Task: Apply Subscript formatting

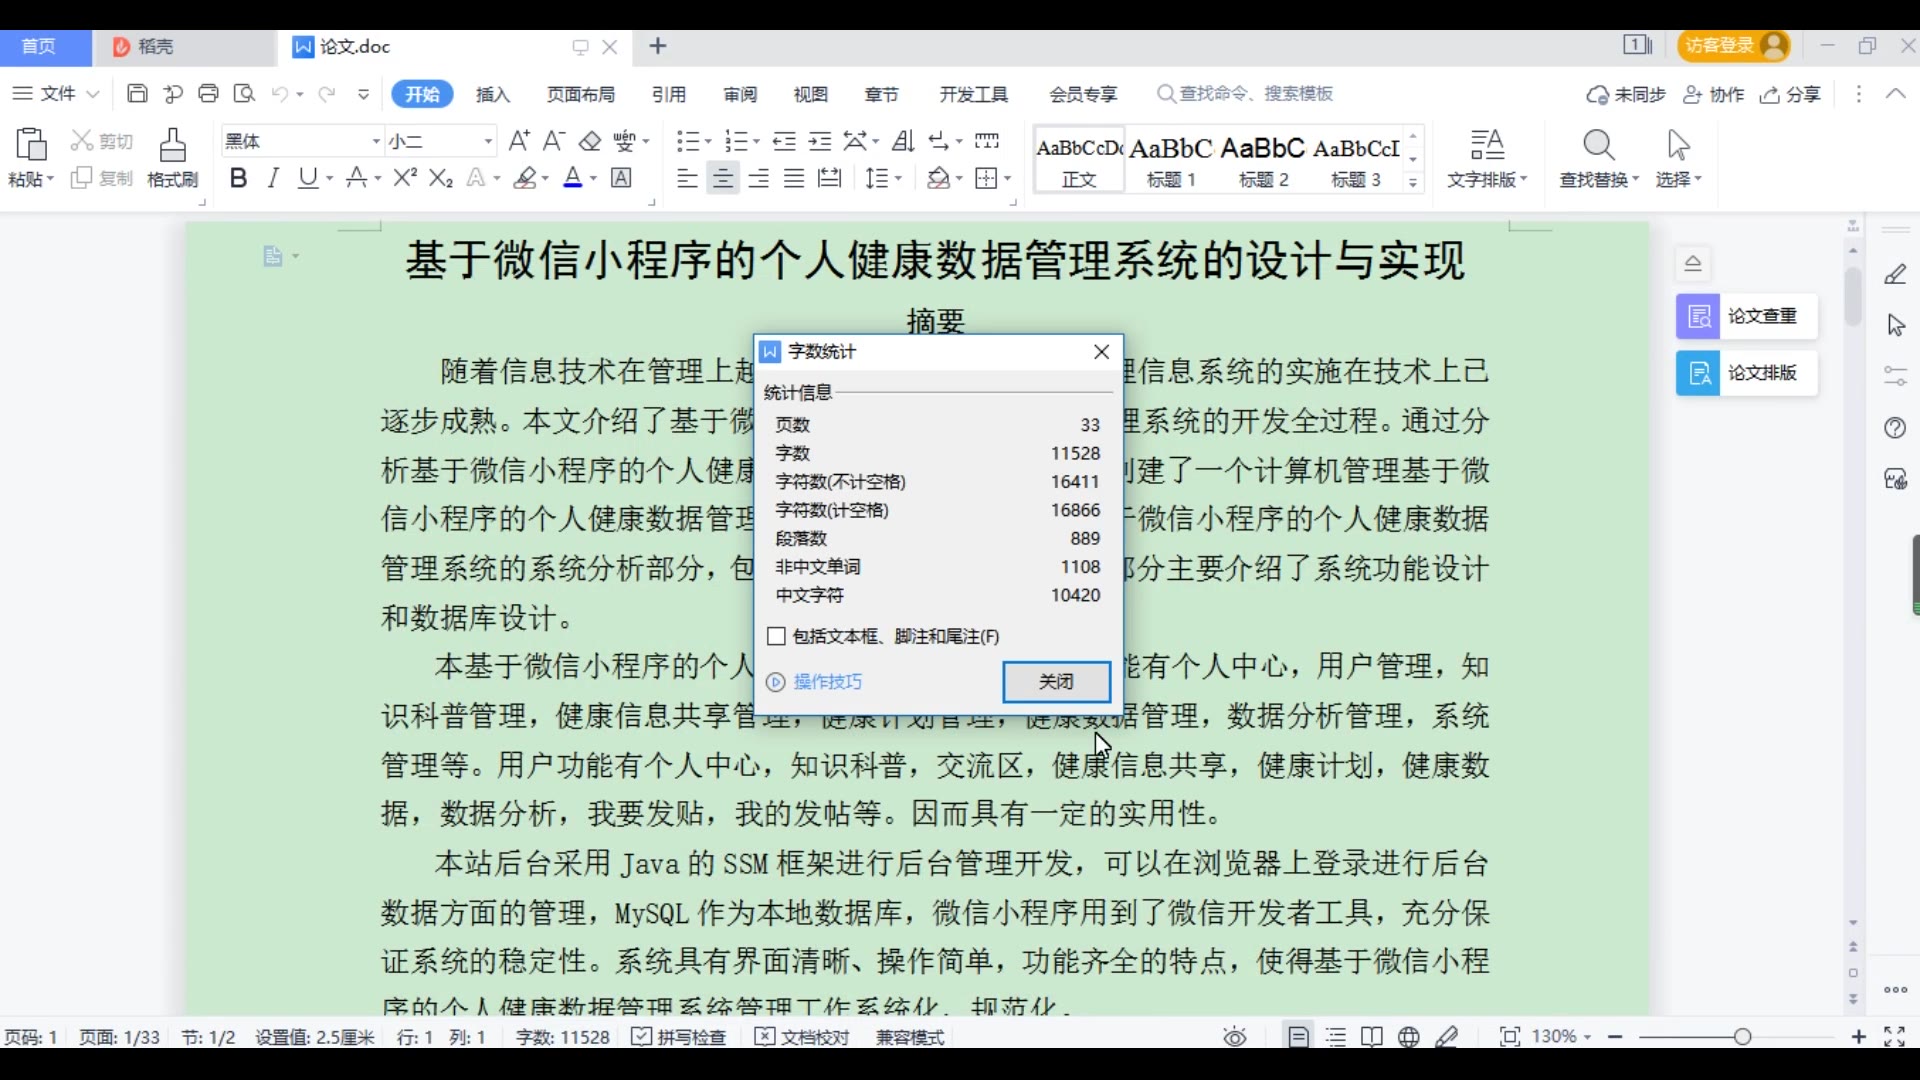Action: (x=441, y=178)
